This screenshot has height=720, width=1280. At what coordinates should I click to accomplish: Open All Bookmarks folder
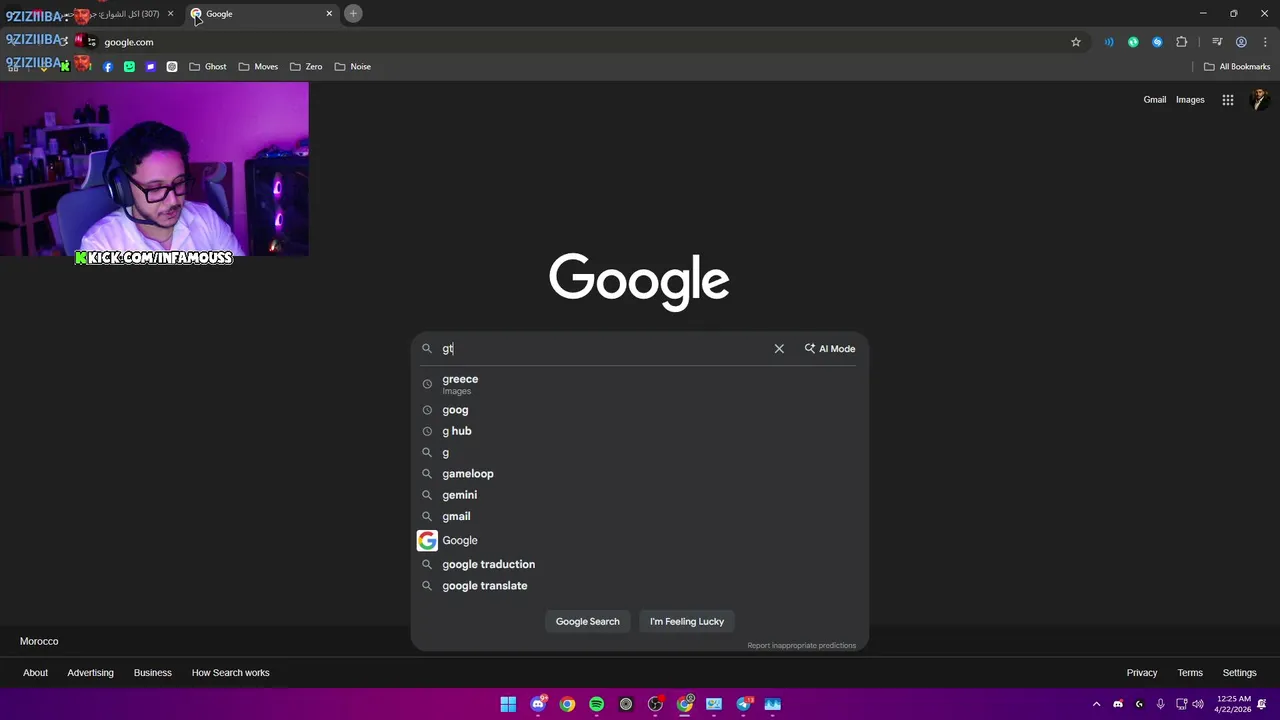pos(1237,66)
